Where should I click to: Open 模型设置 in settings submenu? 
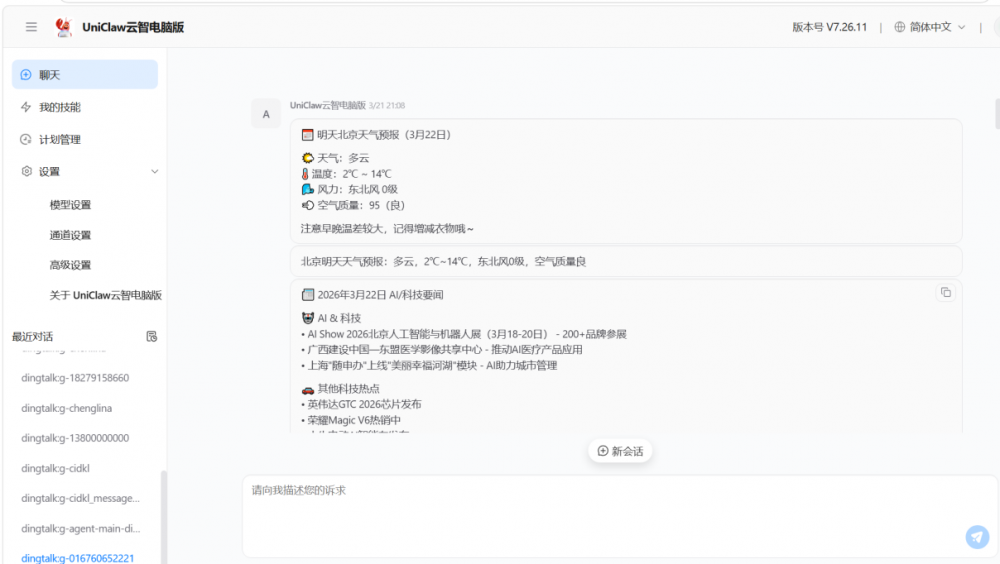[70, 205]
